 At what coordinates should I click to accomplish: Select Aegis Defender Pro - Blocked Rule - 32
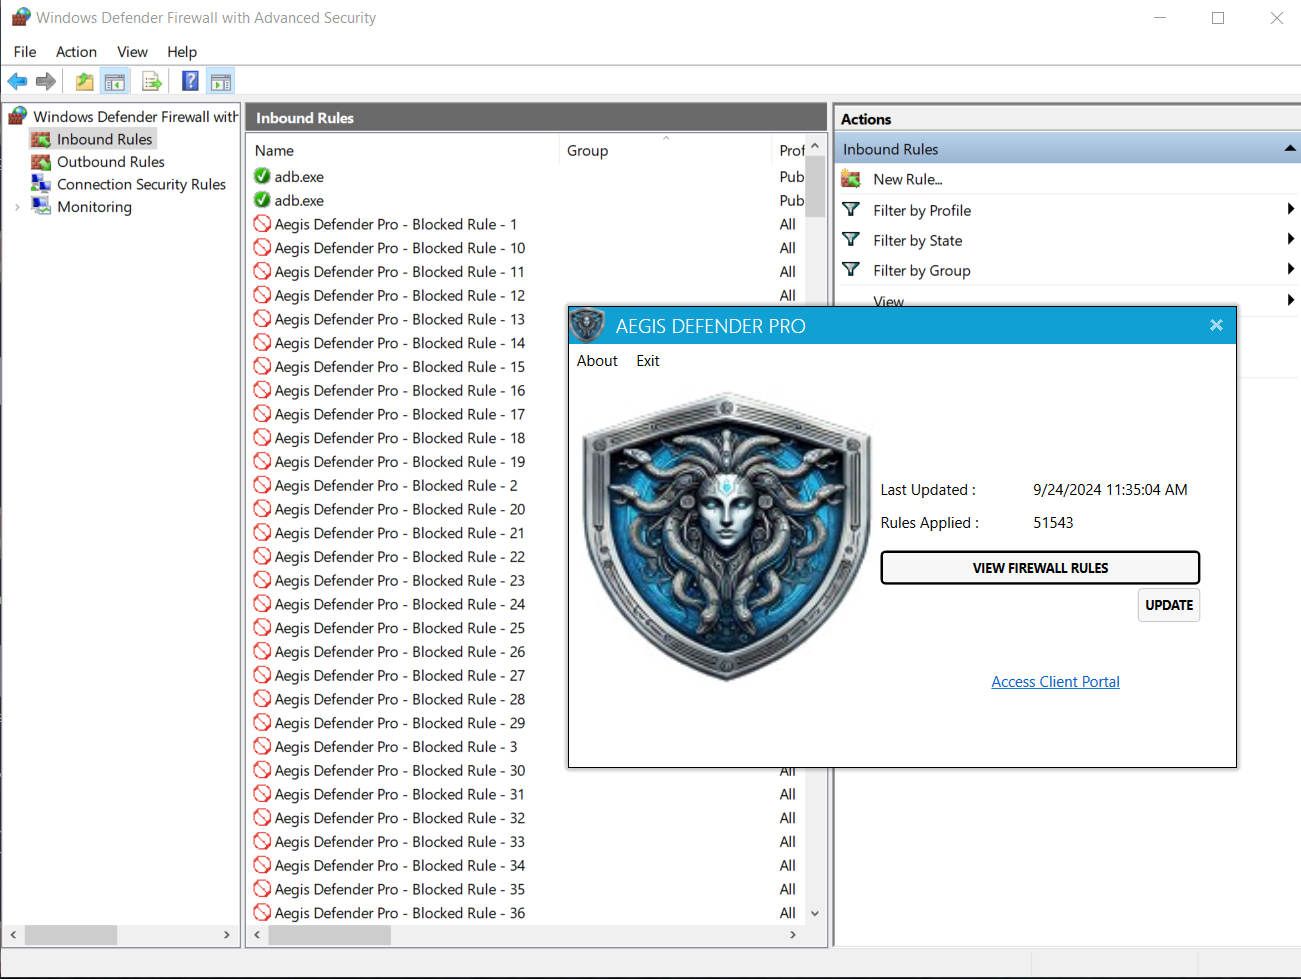coord(399,818)
